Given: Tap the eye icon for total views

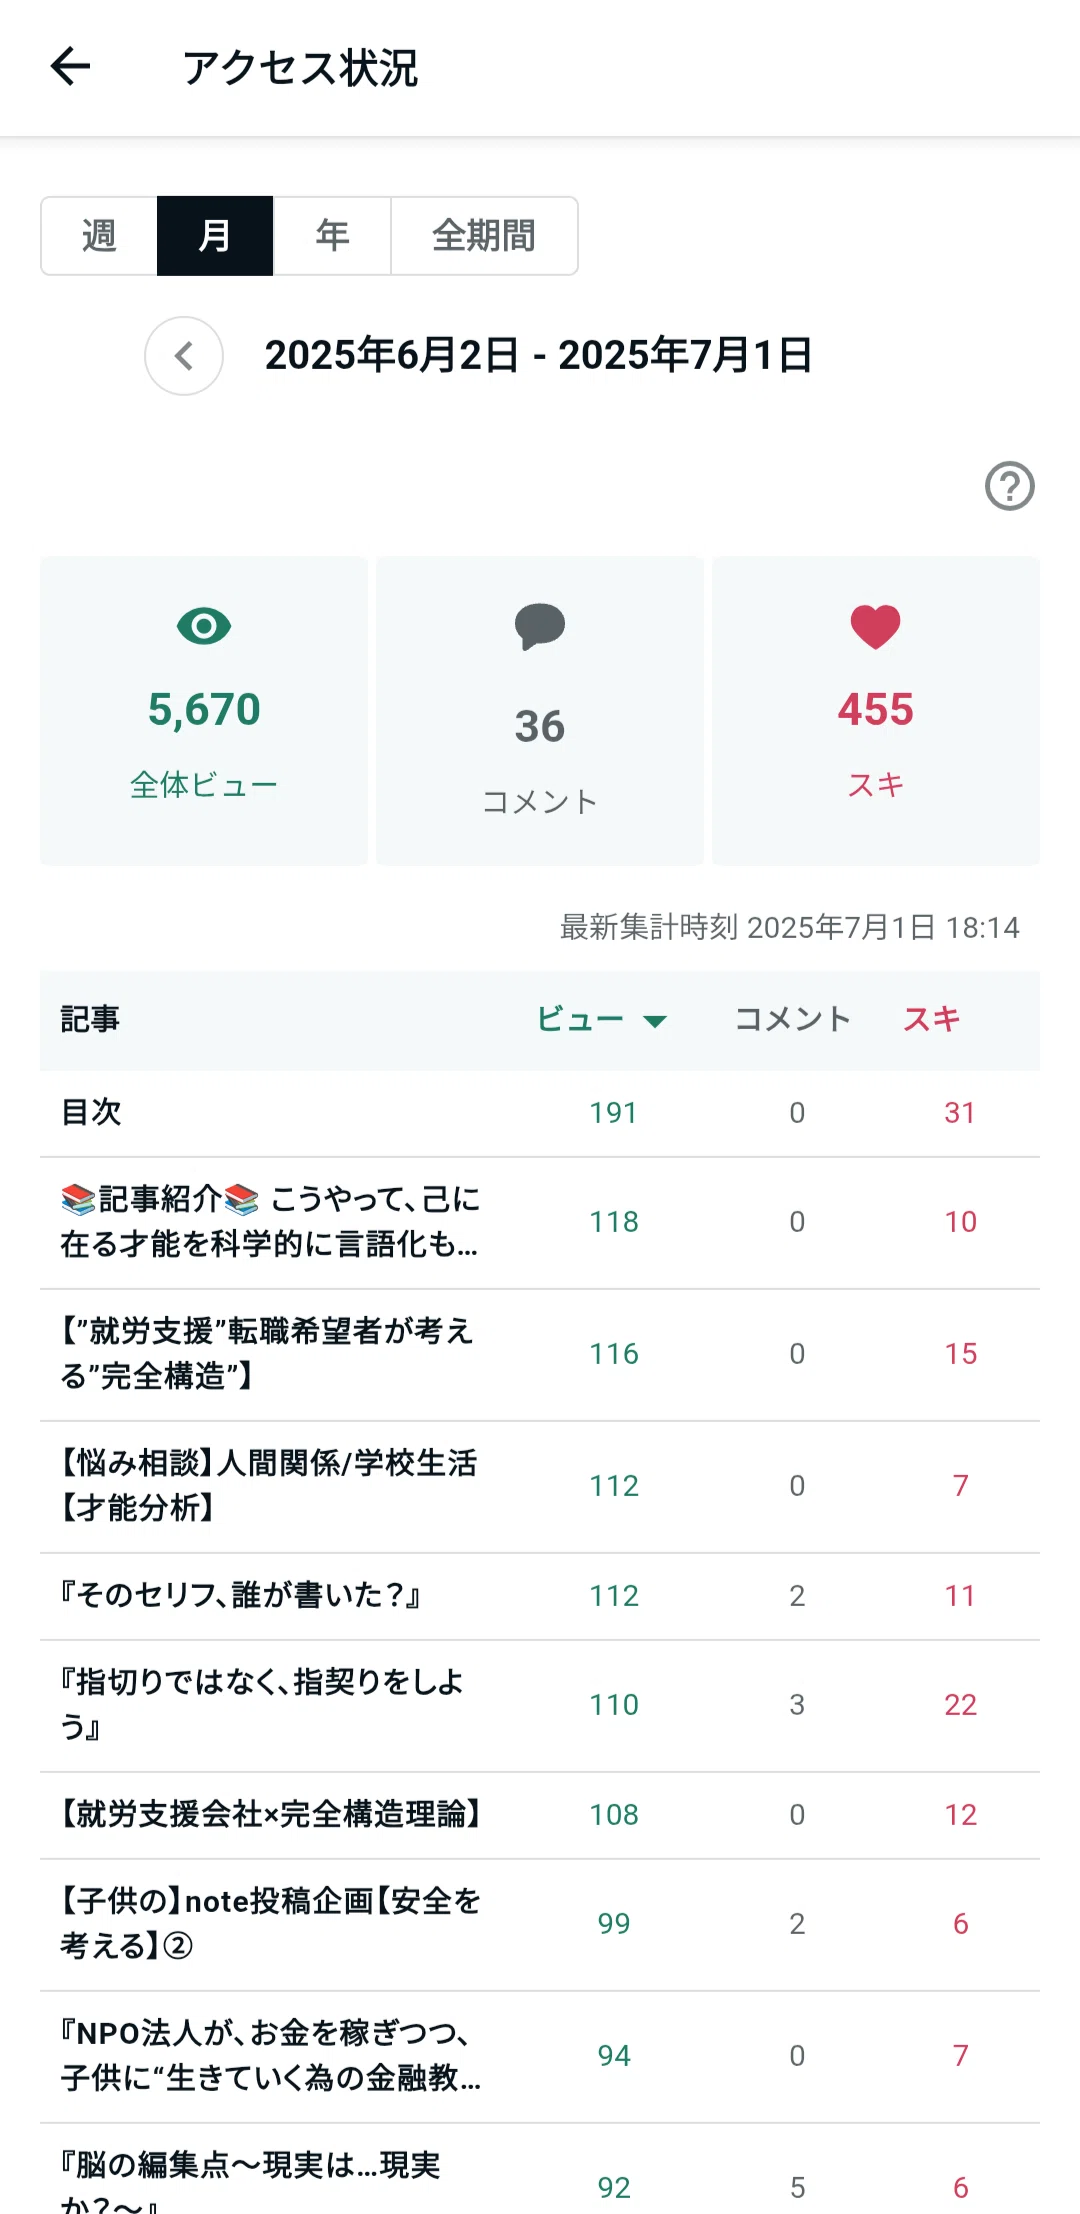Looking at the screenshot, I should pos(204,626).
